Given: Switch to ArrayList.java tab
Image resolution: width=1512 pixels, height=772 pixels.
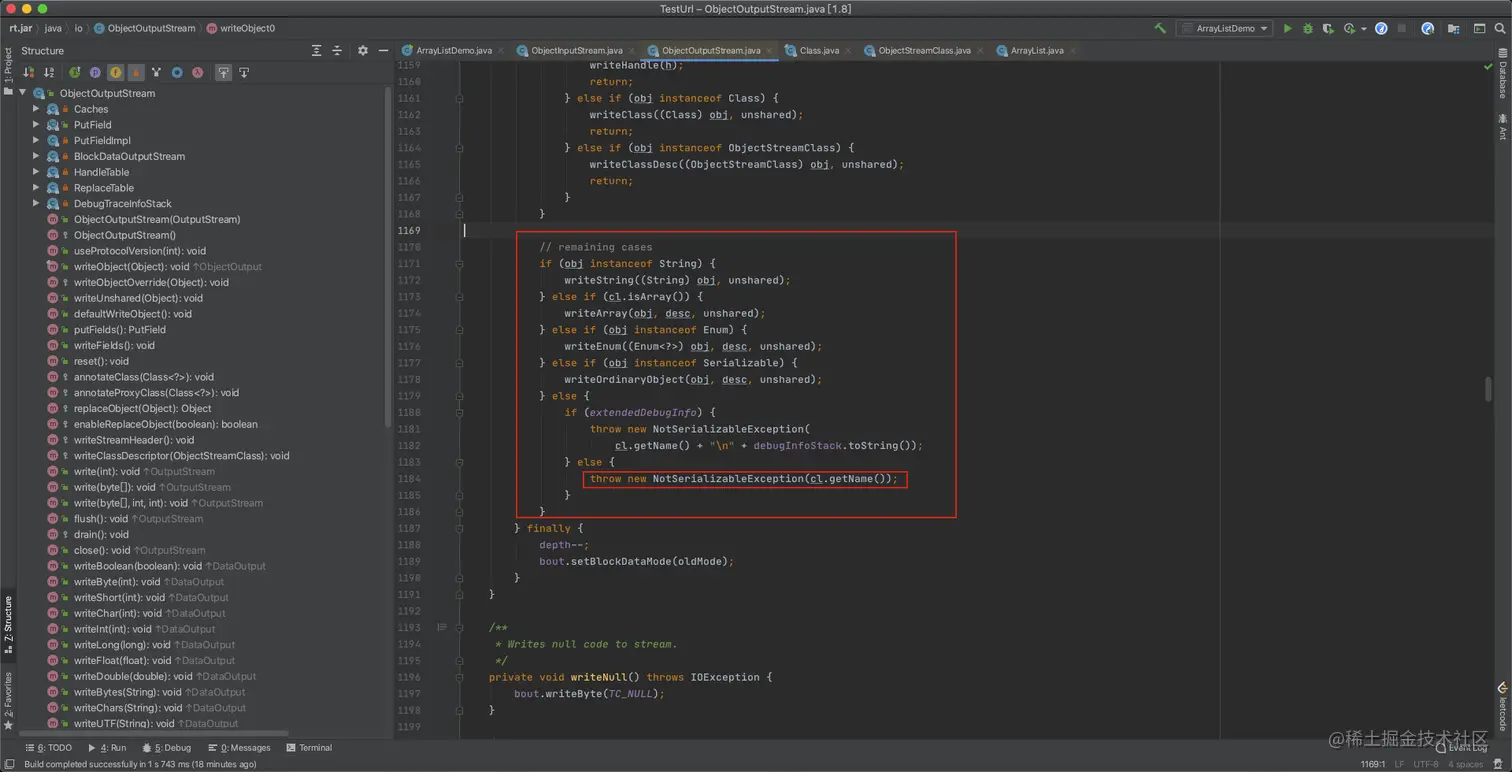Looking at the screenshot, I should pyautogui.click(x=1036, y=50).
